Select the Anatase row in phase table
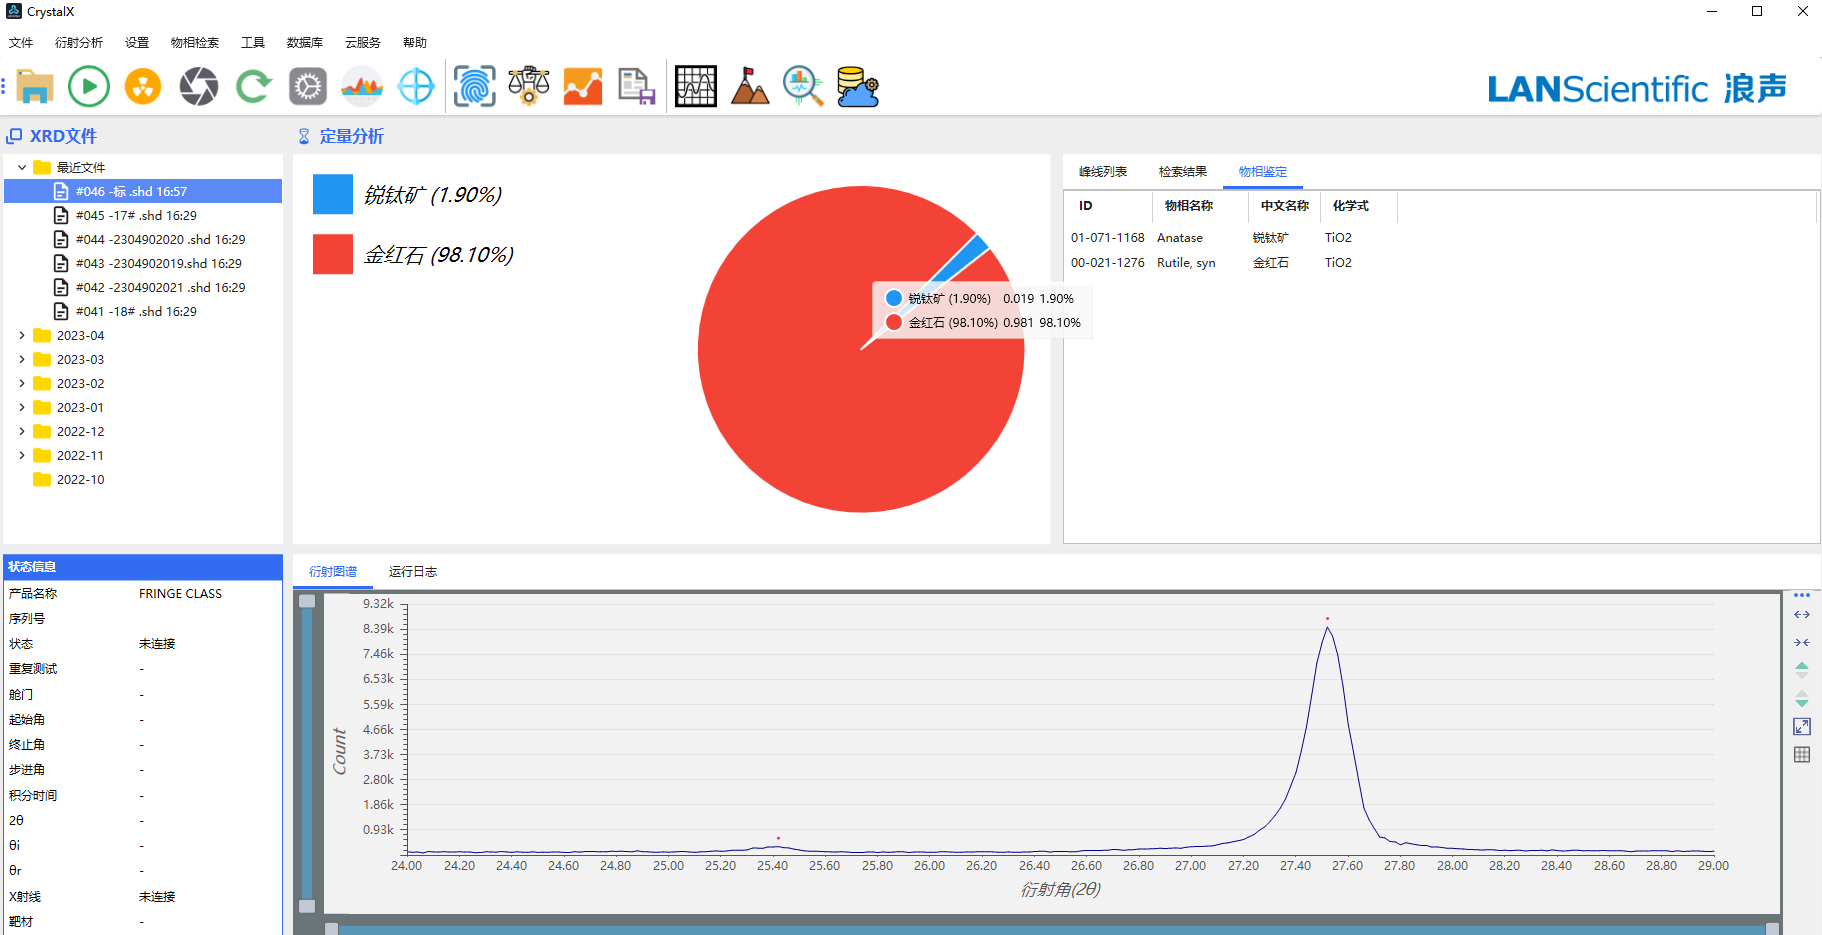 [x=1180, y=238]
